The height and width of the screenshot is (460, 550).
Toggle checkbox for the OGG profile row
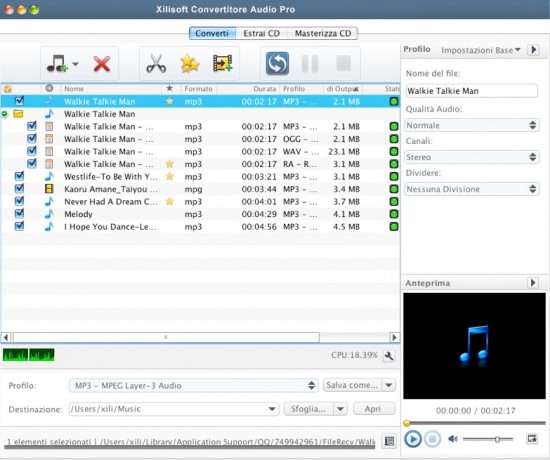pos(32,139)
